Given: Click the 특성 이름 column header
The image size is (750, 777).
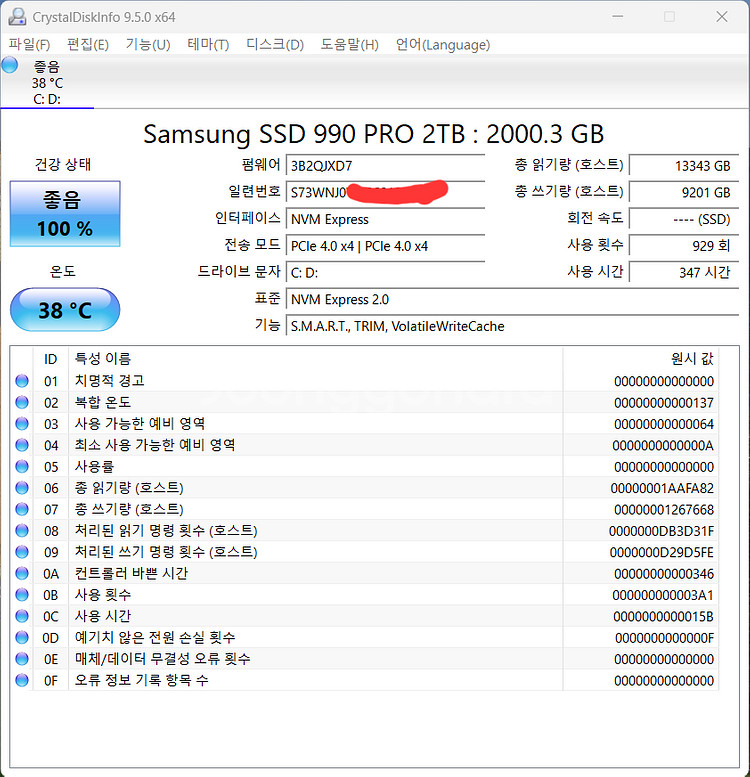Looking at the screenshot, I should pos(316,358).
